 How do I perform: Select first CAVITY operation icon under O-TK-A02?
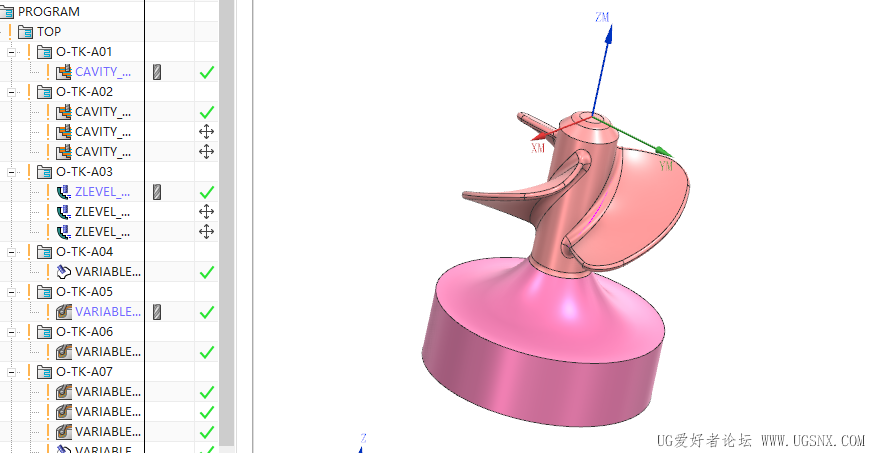click(64, 112)
